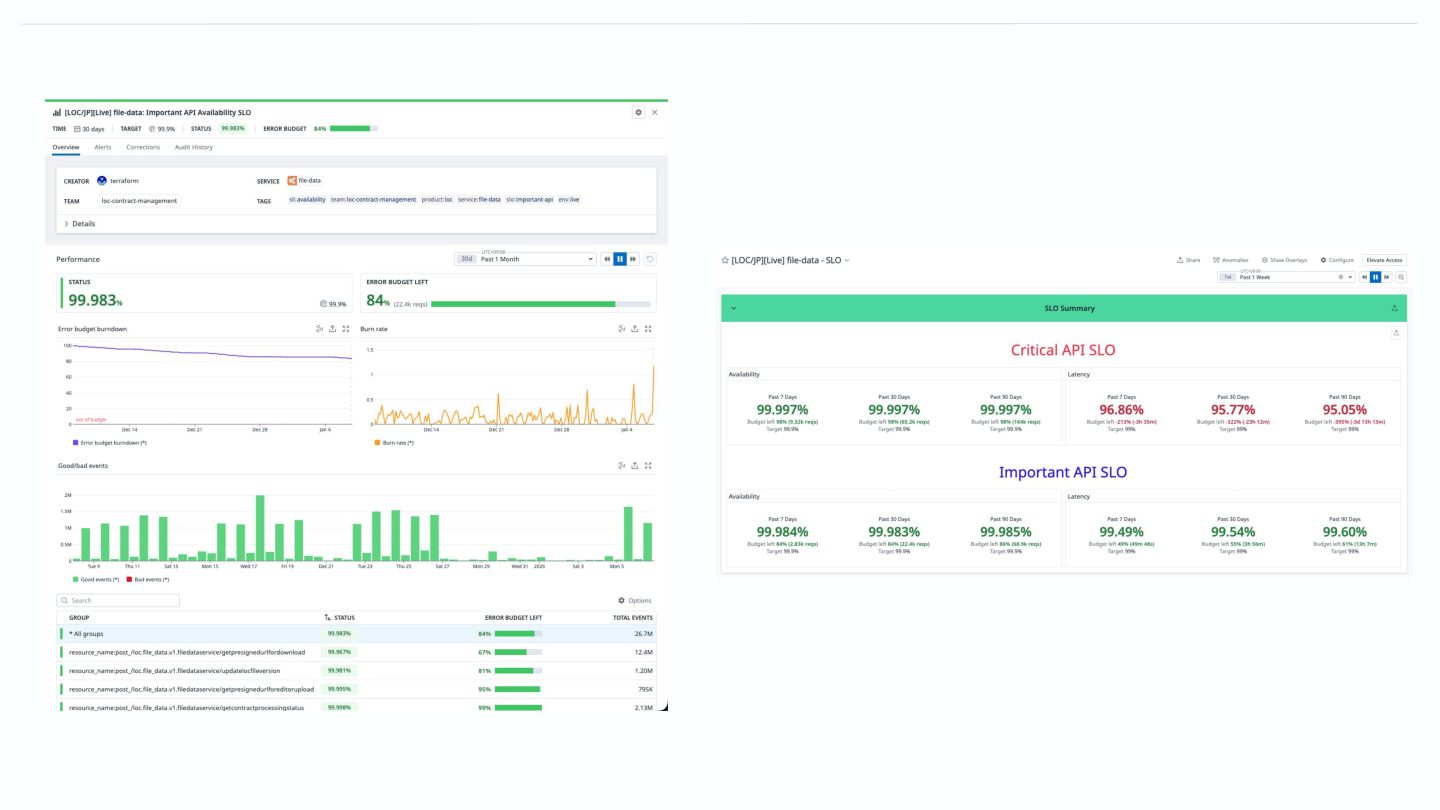The height and width of the screenshot is (810, 1440).
Task: Star the file-data SLO dashboard
Action: (x=725, y=260)
